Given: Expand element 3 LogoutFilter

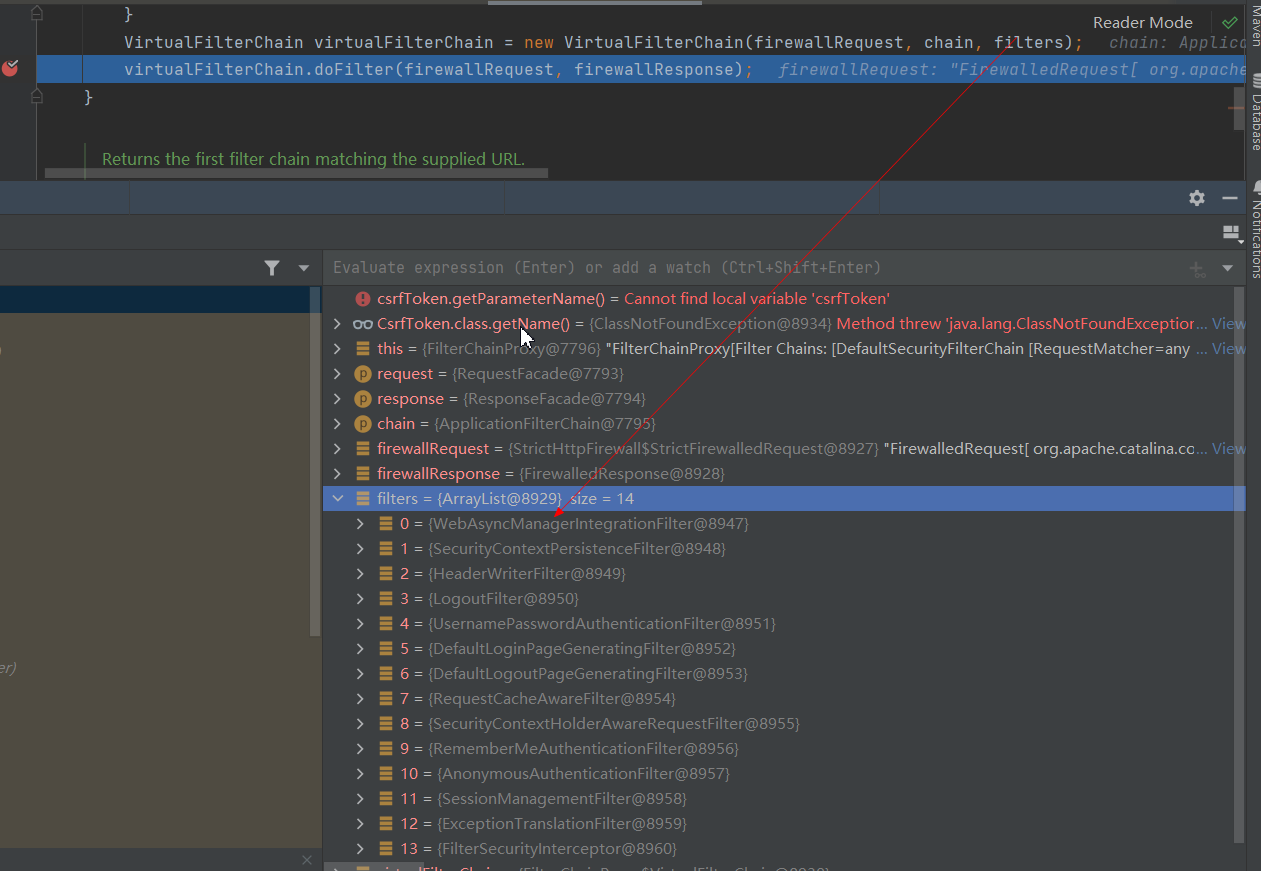Looking at the screenshot, I should tap(361, 598).
